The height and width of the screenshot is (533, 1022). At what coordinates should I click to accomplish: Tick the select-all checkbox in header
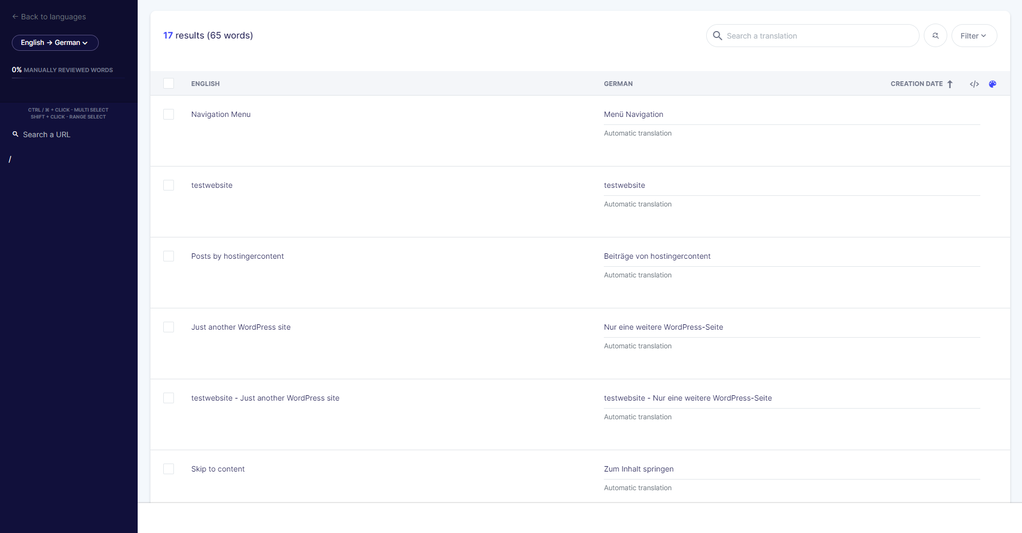pyautogui.click(x=168, y=84)
